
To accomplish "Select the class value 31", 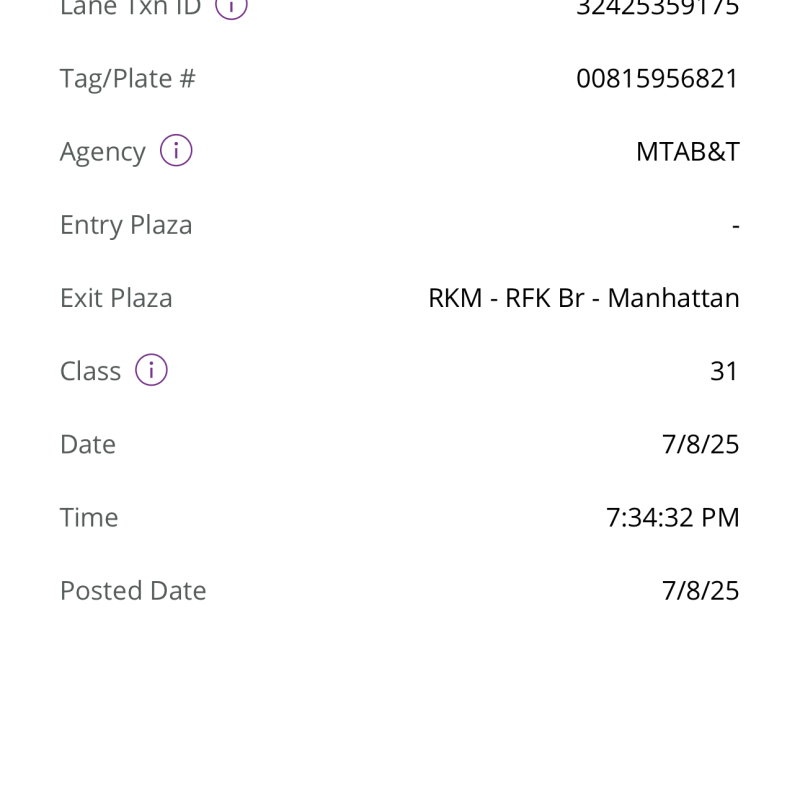I will pyautogui.click(x=723, y=371).
